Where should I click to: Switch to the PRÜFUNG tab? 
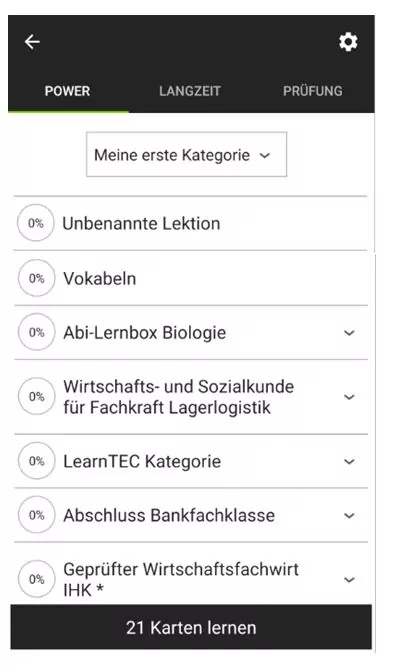[313, 91]
